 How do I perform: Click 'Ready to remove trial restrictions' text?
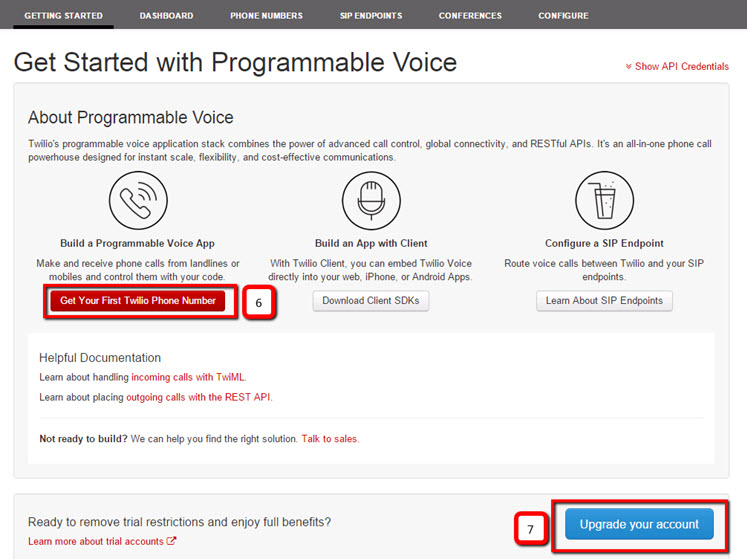pyautogui.click(x=180, y=522)
